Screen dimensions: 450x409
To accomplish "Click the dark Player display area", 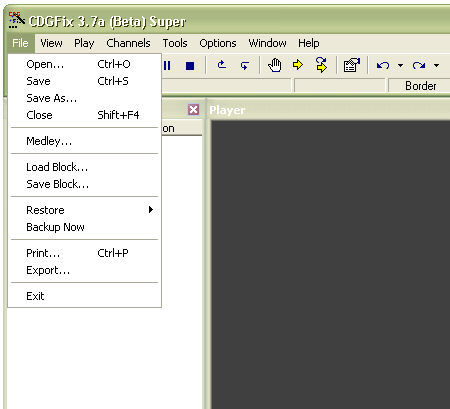I will click(x=330, y=265).
